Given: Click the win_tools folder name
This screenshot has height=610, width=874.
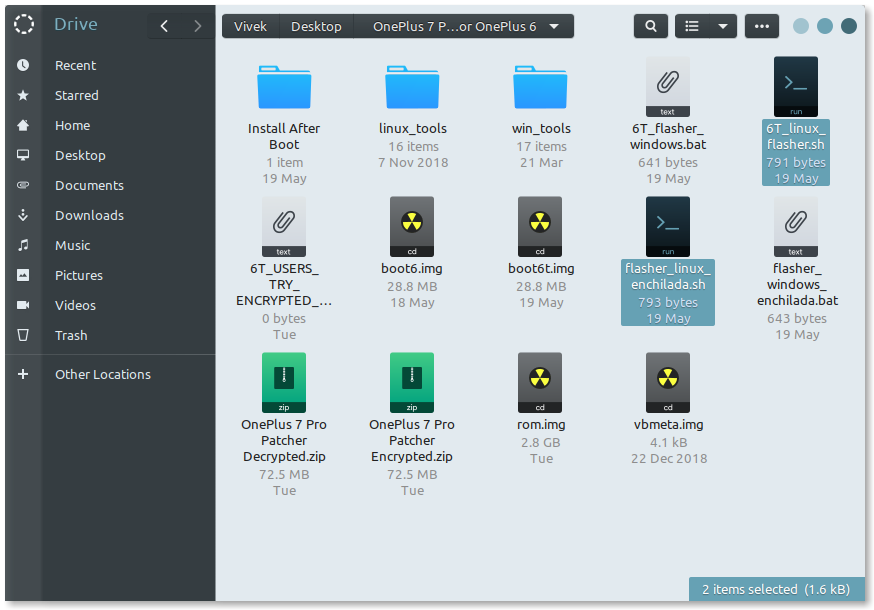Looking at the screenshot, I should click(x=541, y=129).
